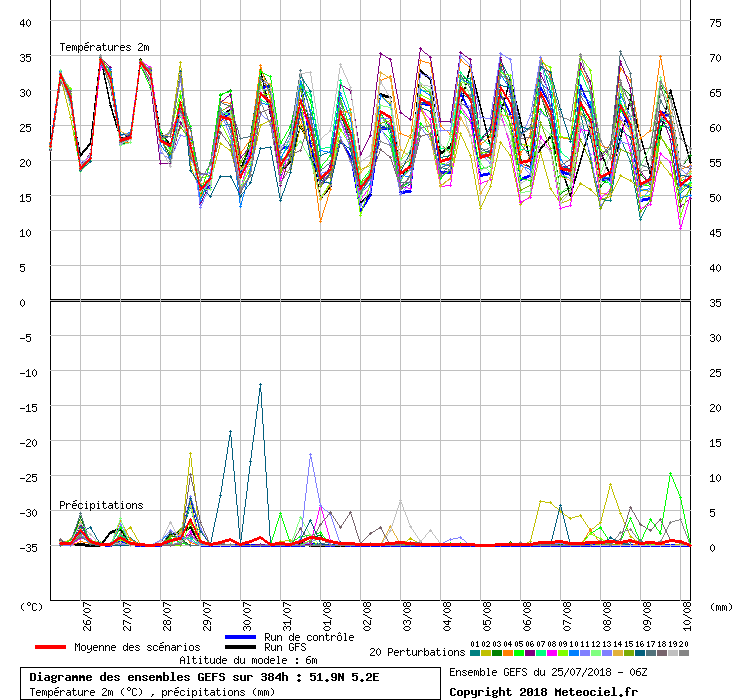Click the 30/07 date label
The image size is (740, 700).
247,616
